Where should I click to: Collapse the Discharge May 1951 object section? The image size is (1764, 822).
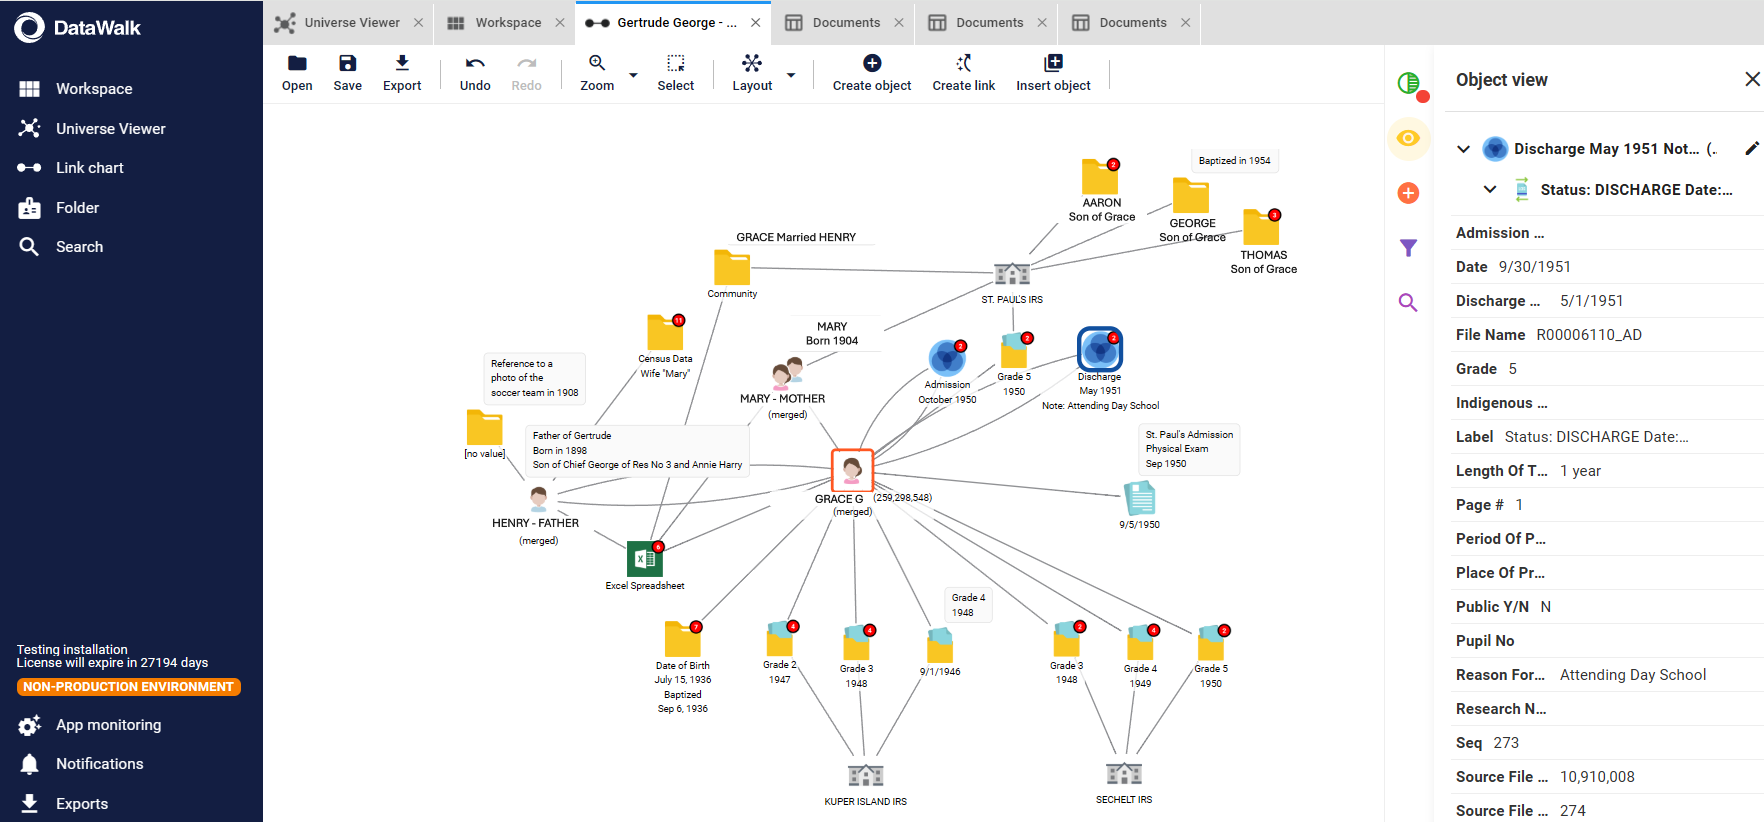click(x=1464, y=149)
